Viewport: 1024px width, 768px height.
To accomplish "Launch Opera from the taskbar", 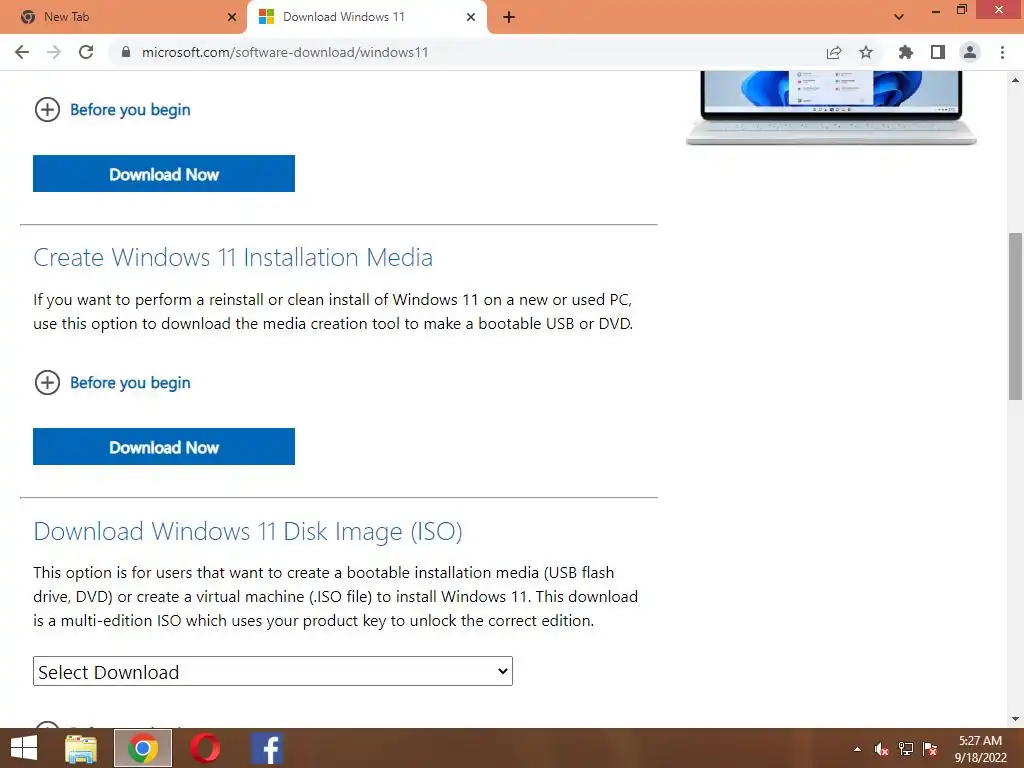I will pyautogui.click(x=205, y=748).
